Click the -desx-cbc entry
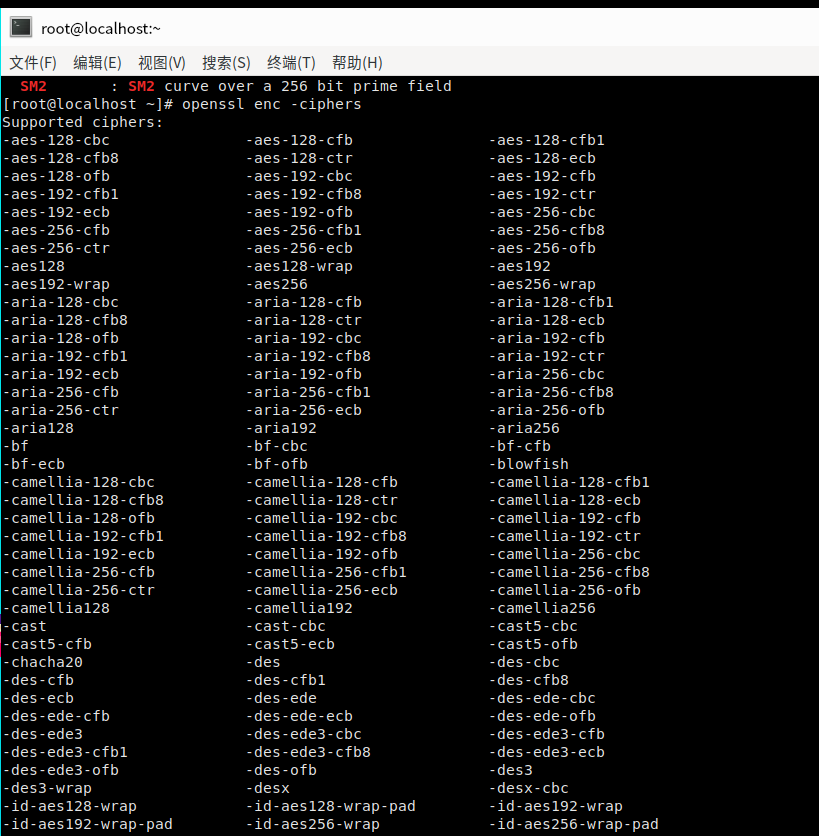 pyautogui.click(x=529, y=789)
